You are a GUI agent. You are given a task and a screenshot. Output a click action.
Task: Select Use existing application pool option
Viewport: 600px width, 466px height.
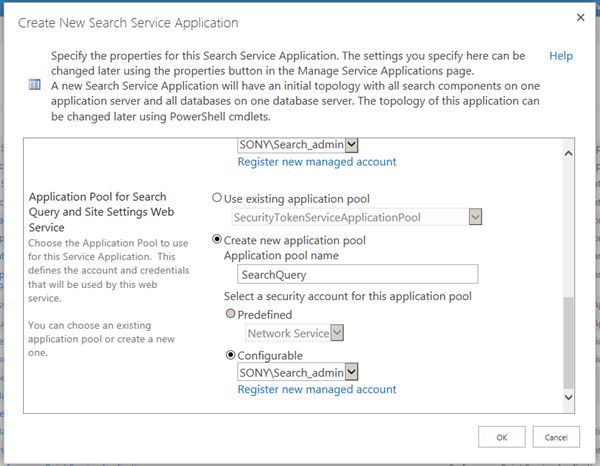click(217, 197)
